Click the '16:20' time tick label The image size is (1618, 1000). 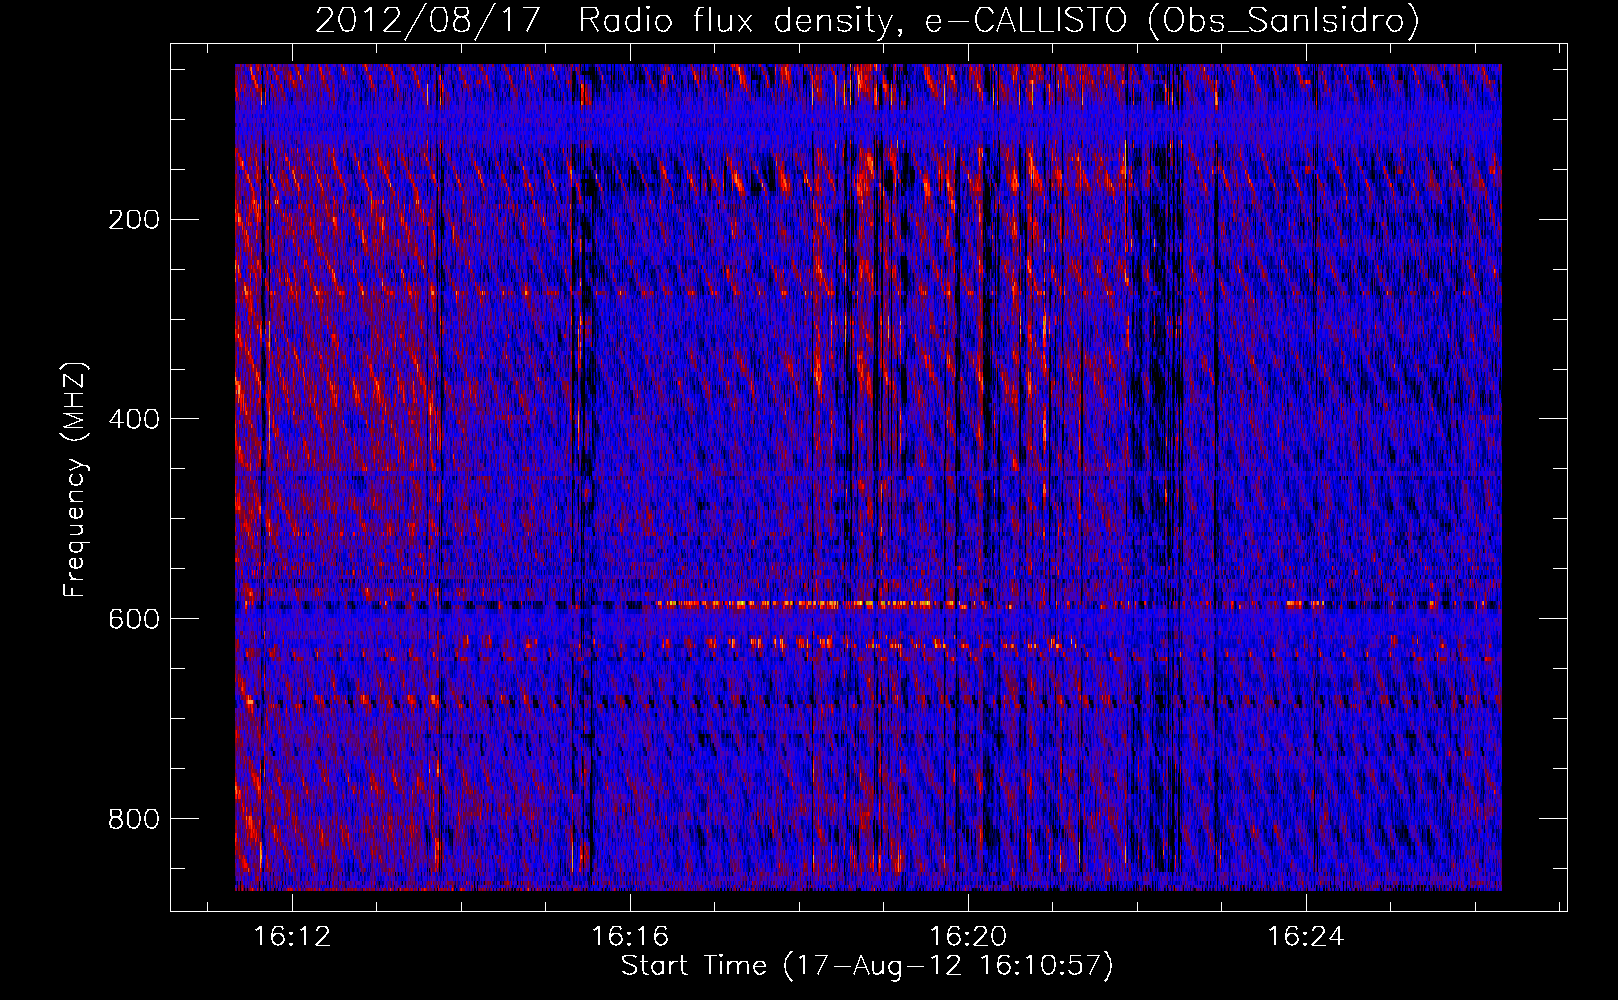968,937
